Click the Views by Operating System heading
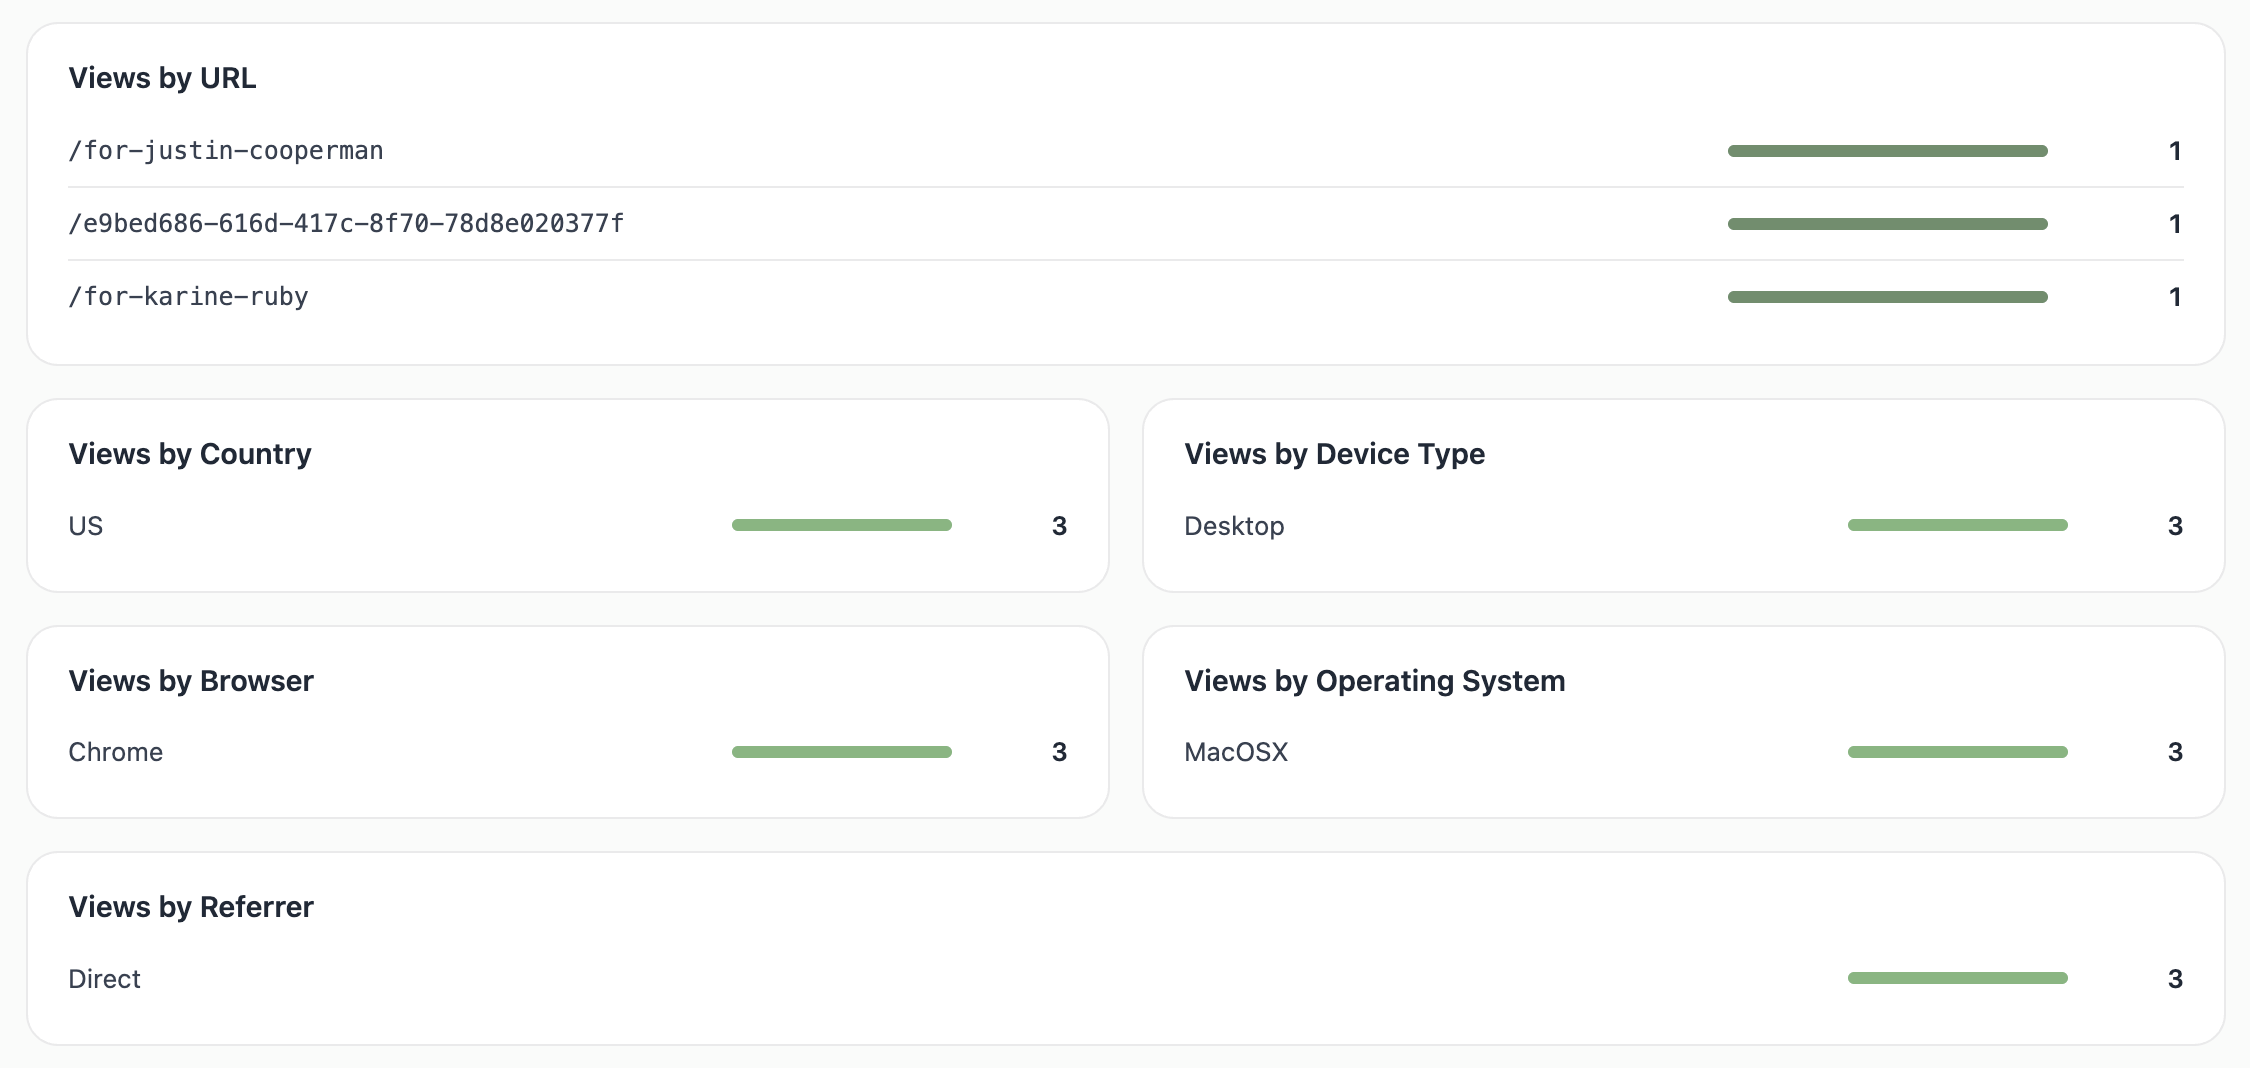 pos(1375,681)
